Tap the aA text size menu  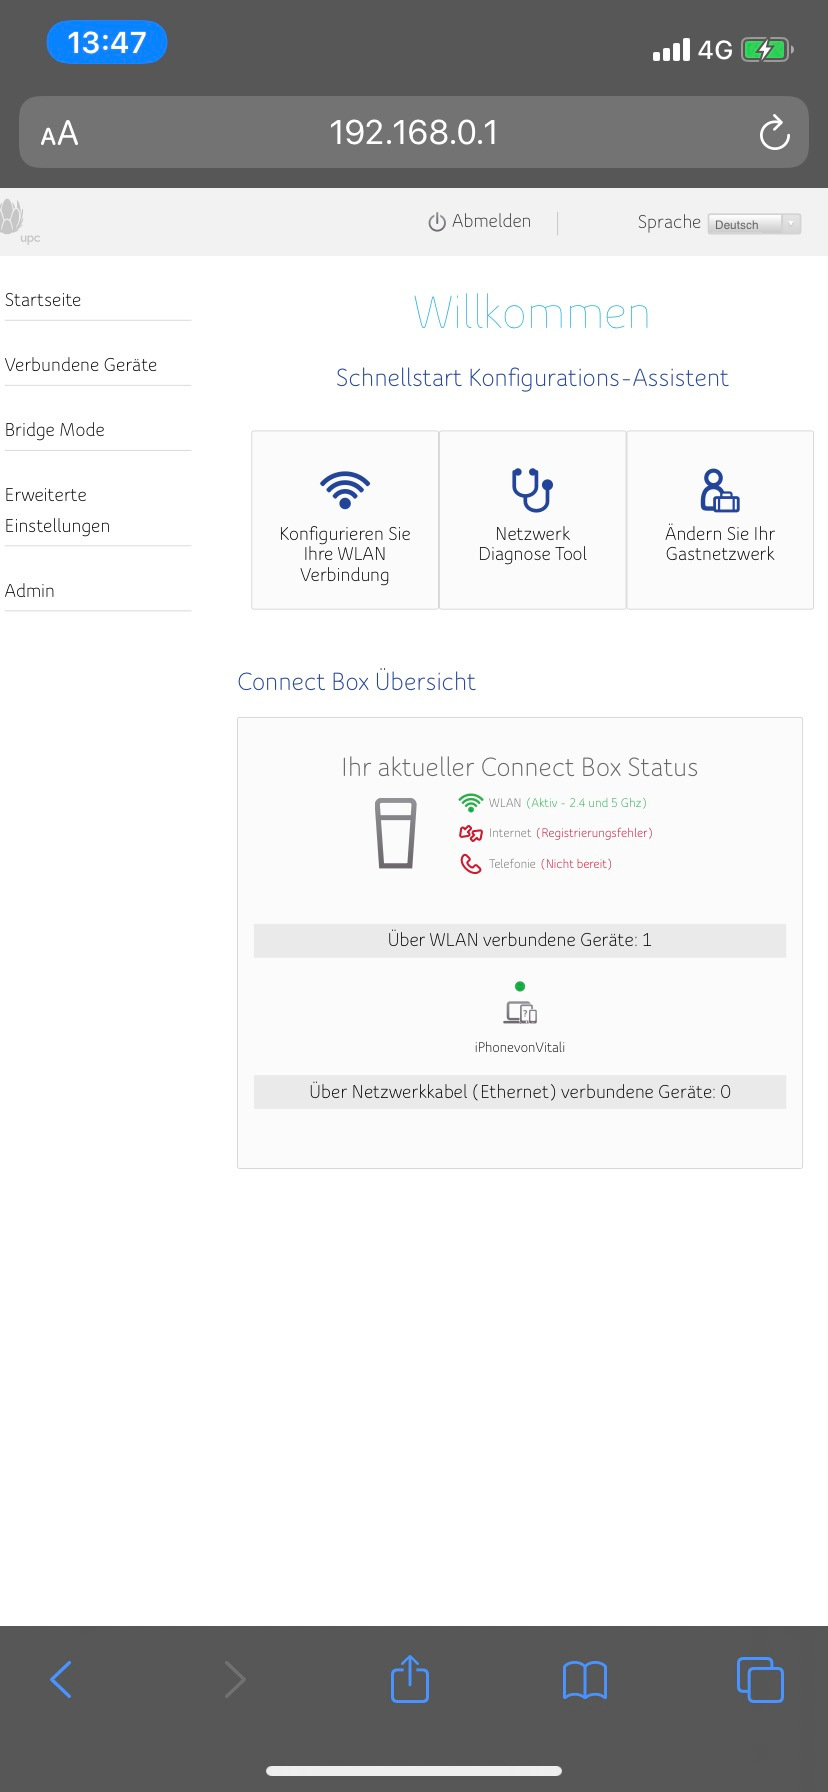tap(59, 133)
